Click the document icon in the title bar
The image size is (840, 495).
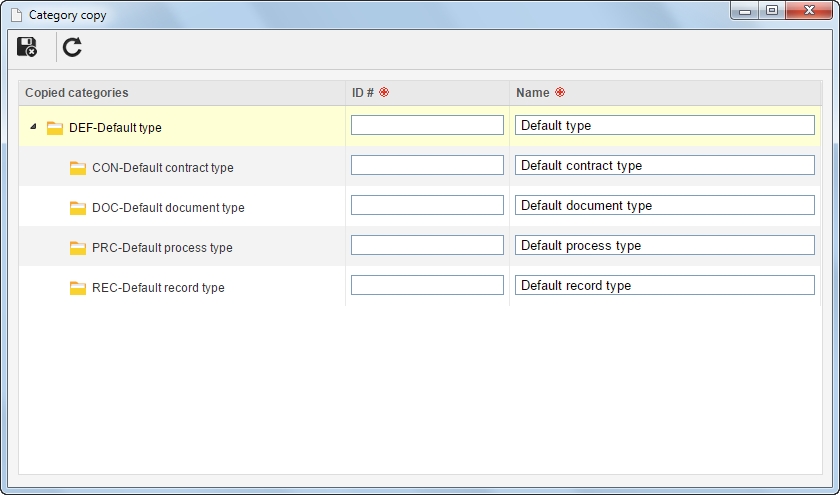click(x=17, y=15)
